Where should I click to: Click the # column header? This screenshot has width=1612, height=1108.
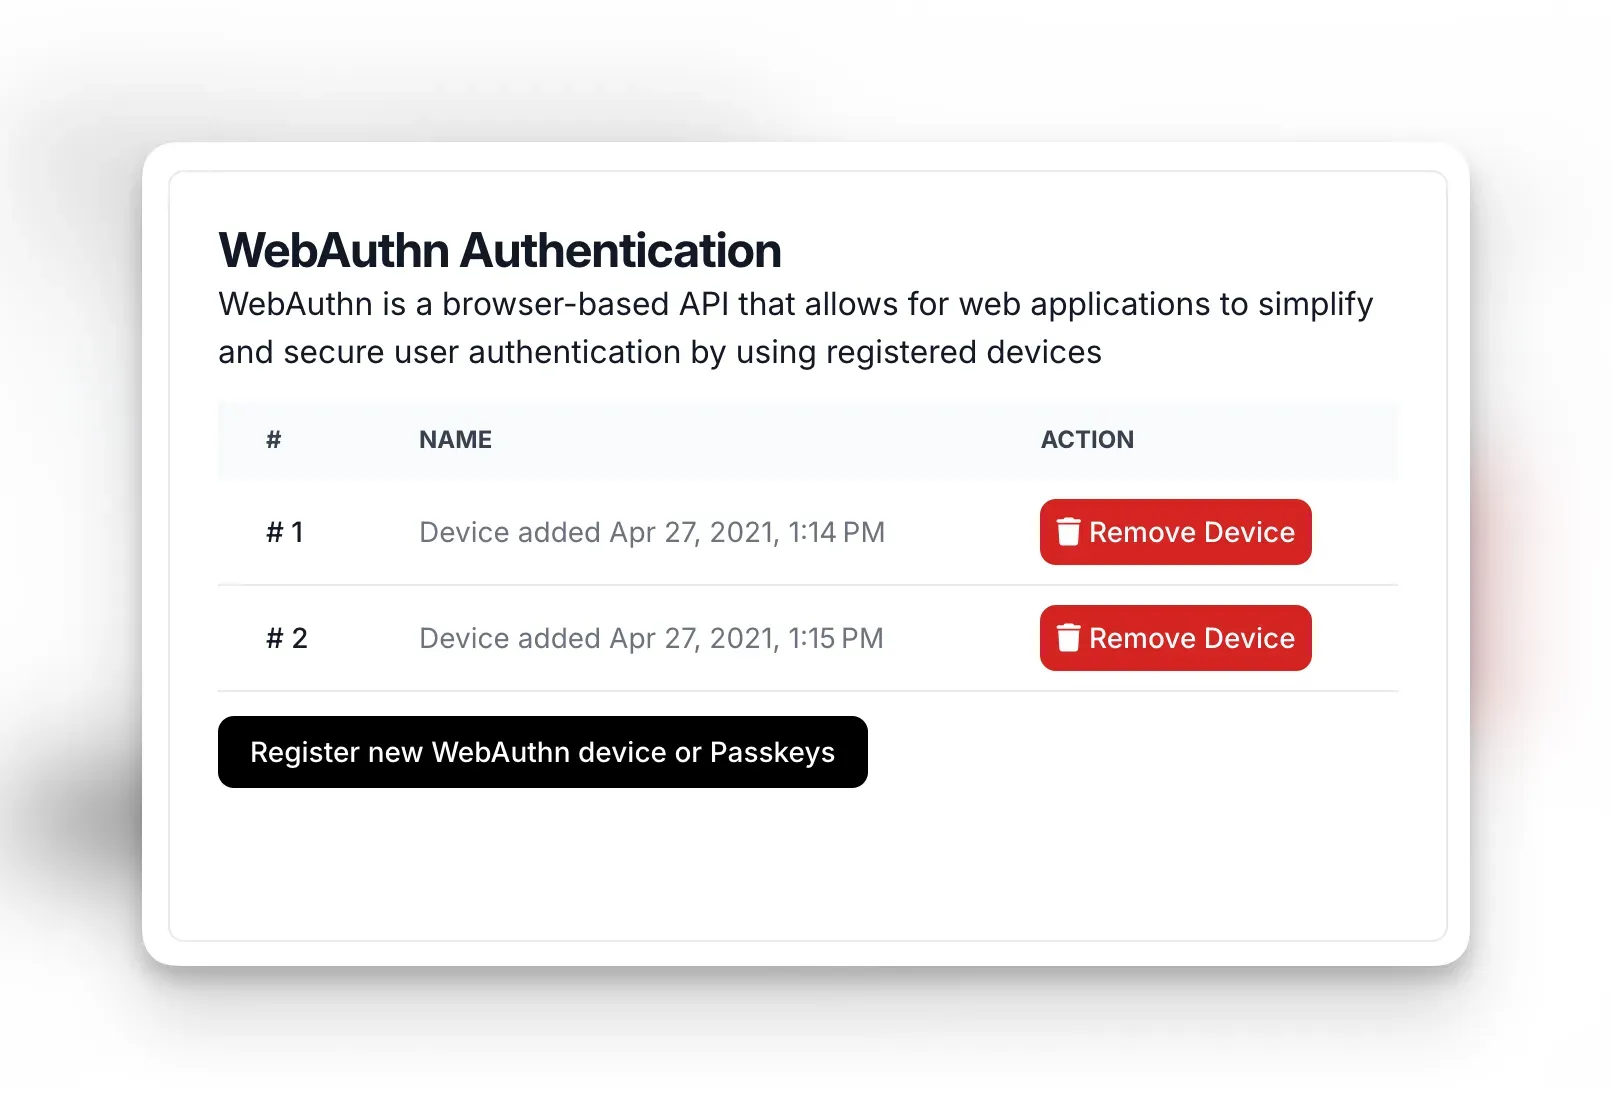[x=273, y=440]
